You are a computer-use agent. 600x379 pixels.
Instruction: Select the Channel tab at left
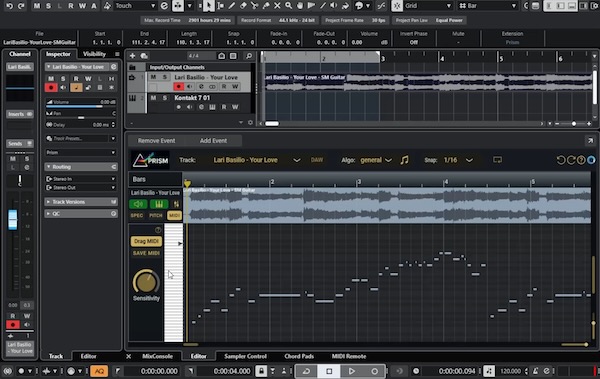tap(20, 54)
